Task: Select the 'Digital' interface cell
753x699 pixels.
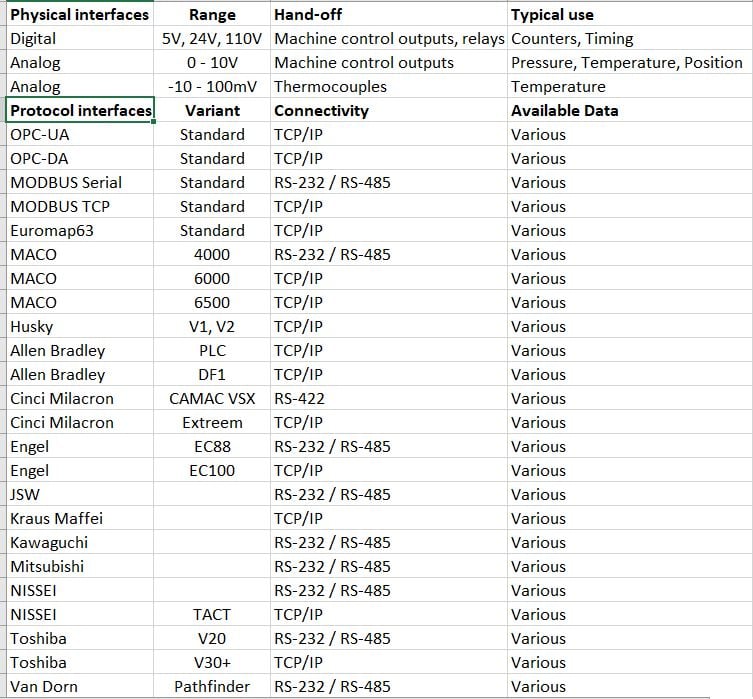Action: [80, 38]
